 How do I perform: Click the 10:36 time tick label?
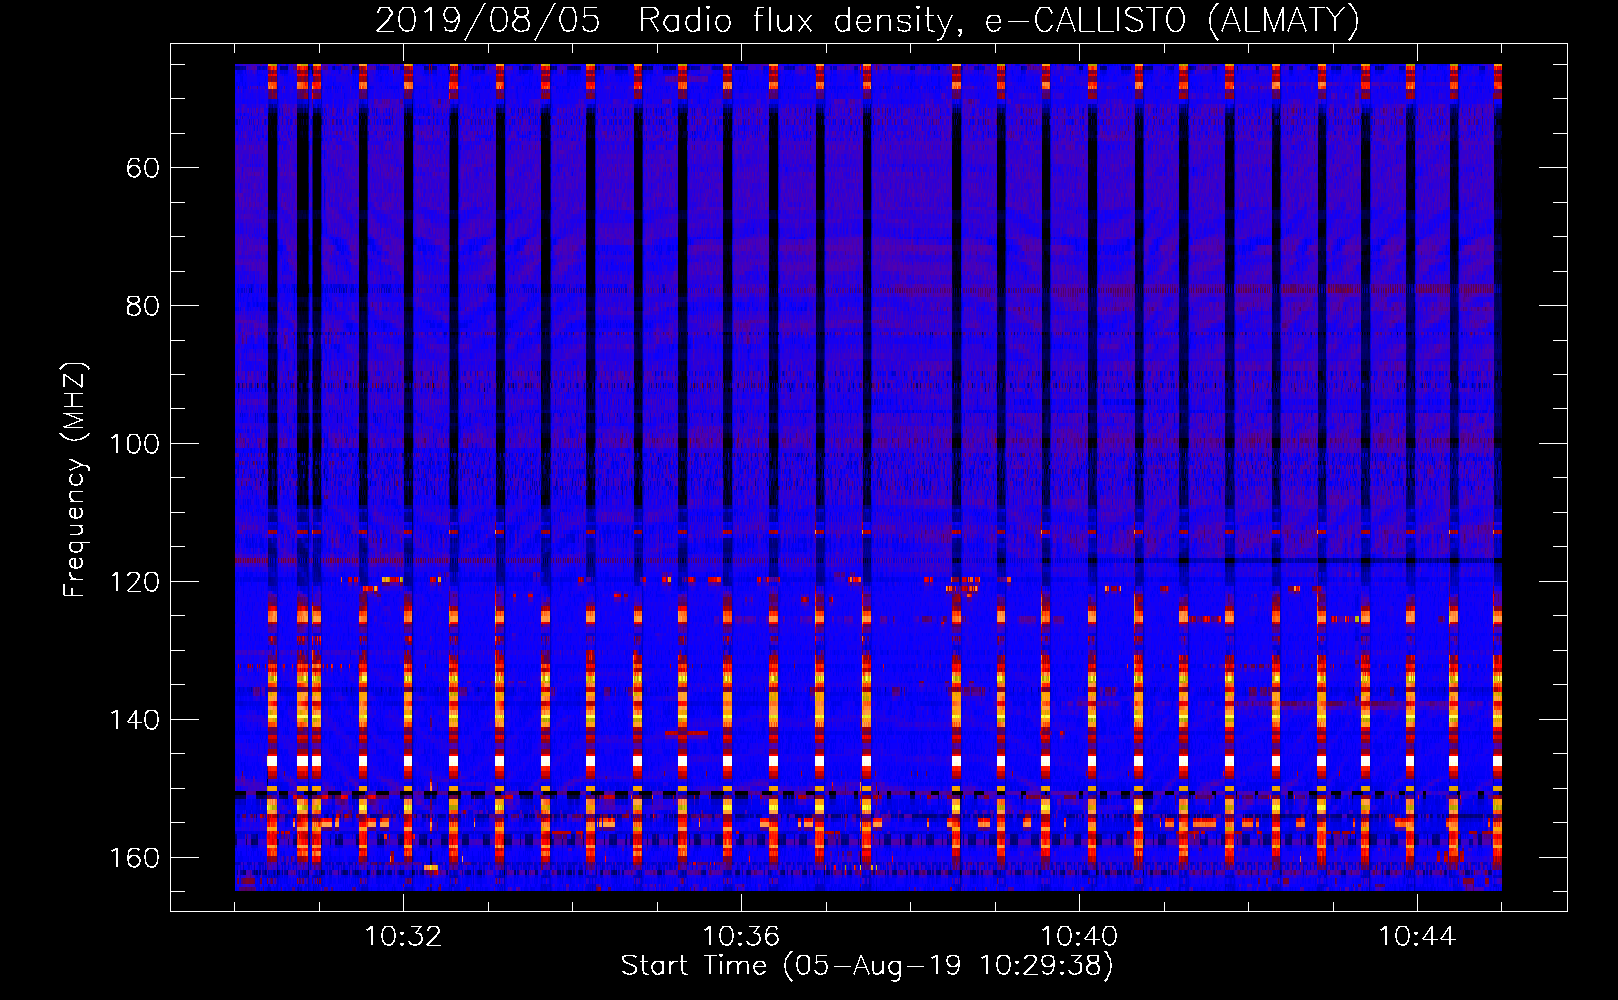click(741, 937)
